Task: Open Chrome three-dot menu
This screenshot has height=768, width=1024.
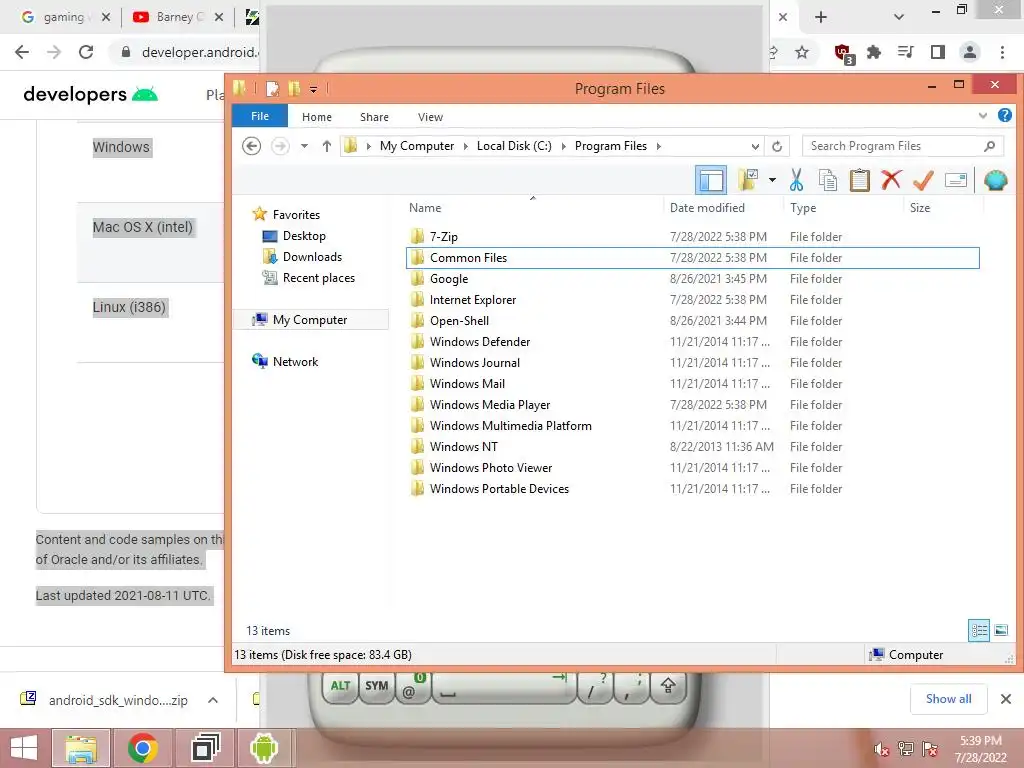Action: coord(1002,52)
